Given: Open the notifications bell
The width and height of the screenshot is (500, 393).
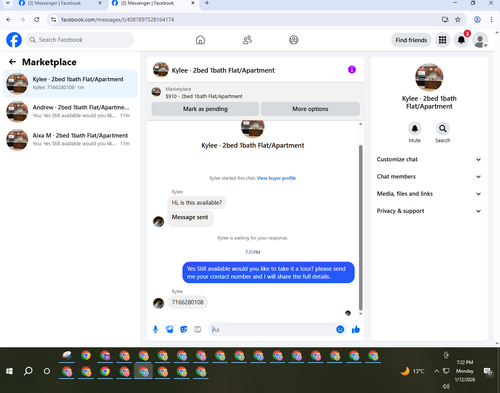Looking at the screenshot, I should point(461,40).
